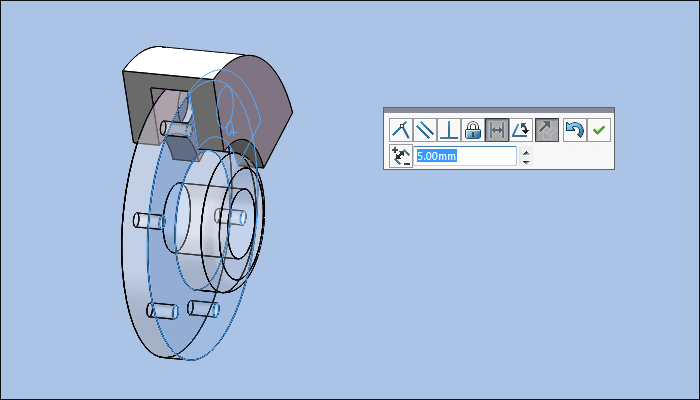Select the Perpendicular mate icon
The image size is (700, 400).
pyautogui.click(x=449, y=130)
